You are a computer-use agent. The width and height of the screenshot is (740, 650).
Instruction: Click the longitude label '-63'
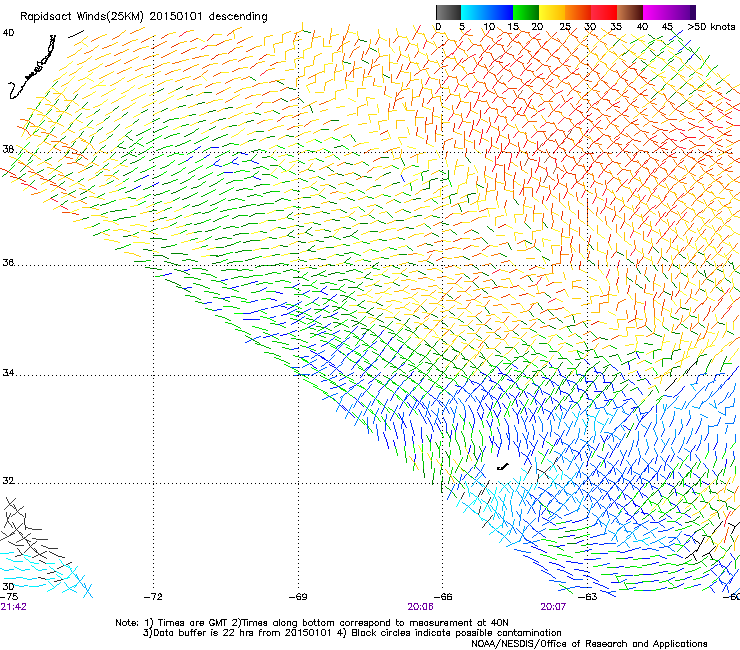[588, 597]
